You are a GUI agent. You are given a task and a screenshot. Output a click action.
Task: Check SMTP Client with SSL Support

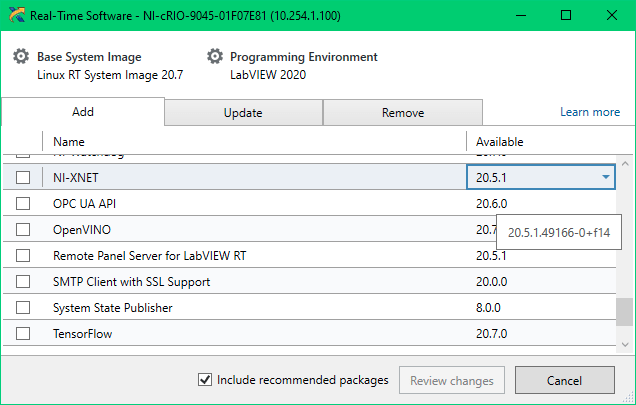(23, 282)
